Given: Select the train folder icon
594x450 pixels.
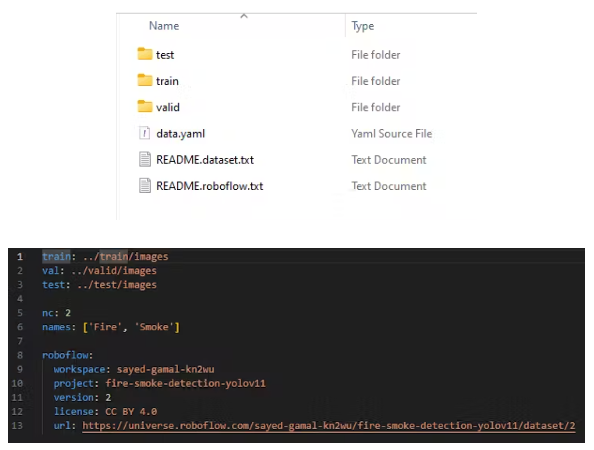Looking at the screenshot, I should (x=144, y=80).
